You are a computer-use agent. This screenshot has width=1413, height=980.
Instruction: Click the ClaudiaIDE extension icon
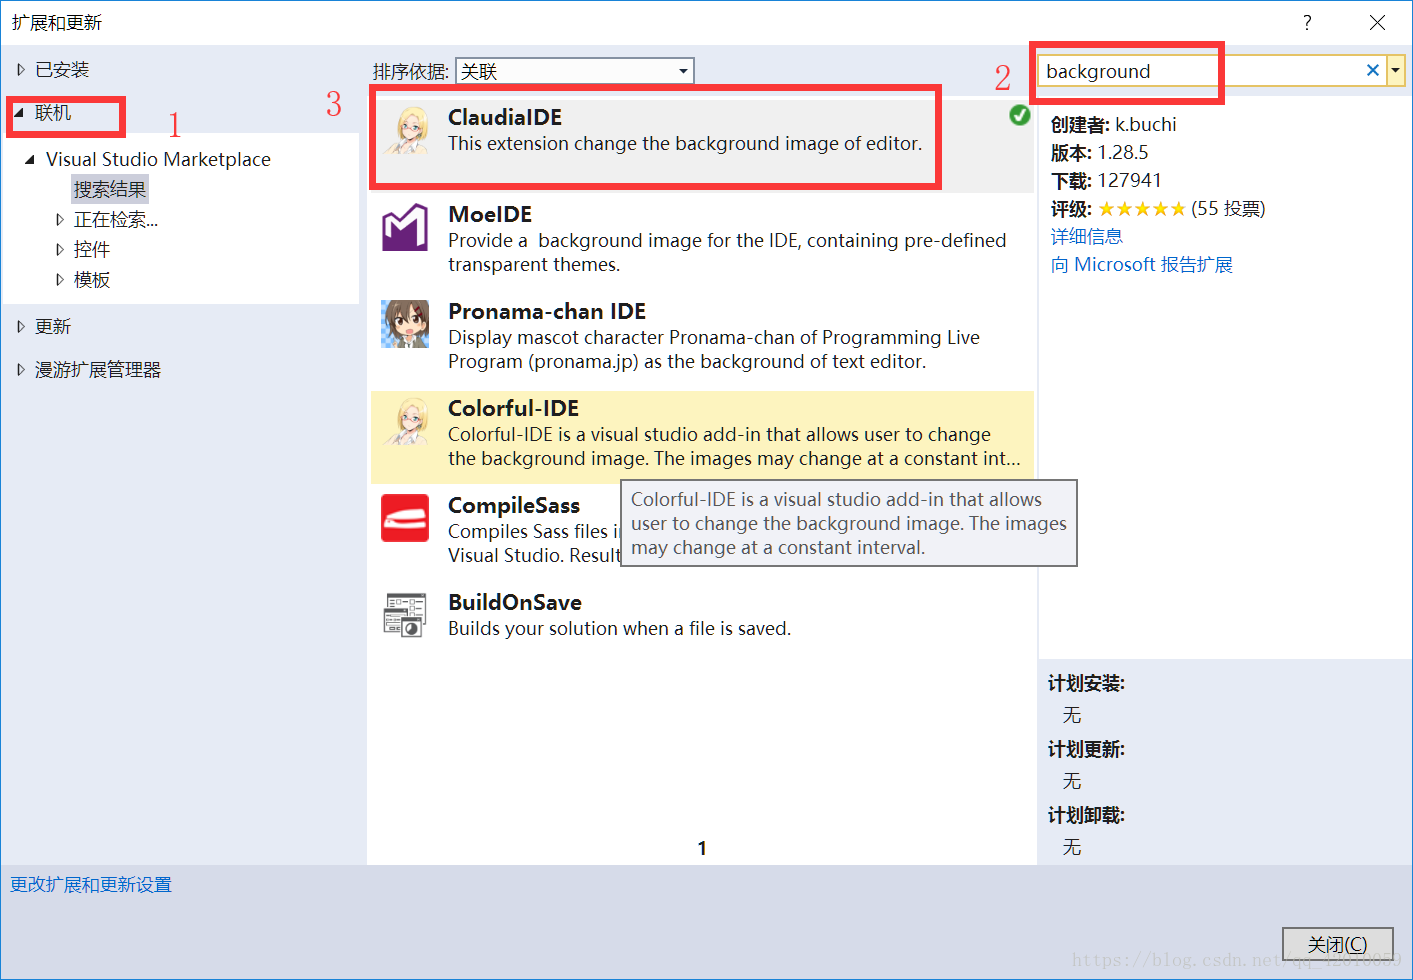click(406, 130)
